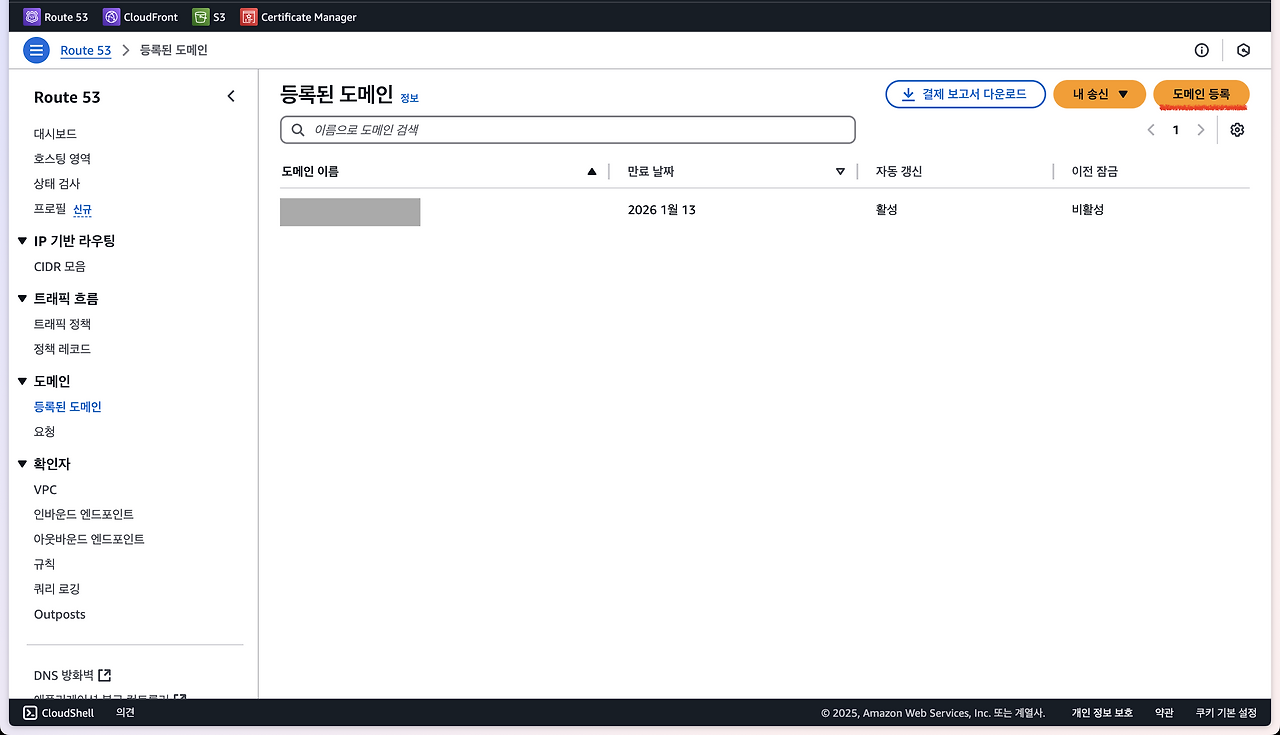Viewport: 1280px width, 735px height.
Task: Go to previous page of domains
Action: (x=1151, y=130)
